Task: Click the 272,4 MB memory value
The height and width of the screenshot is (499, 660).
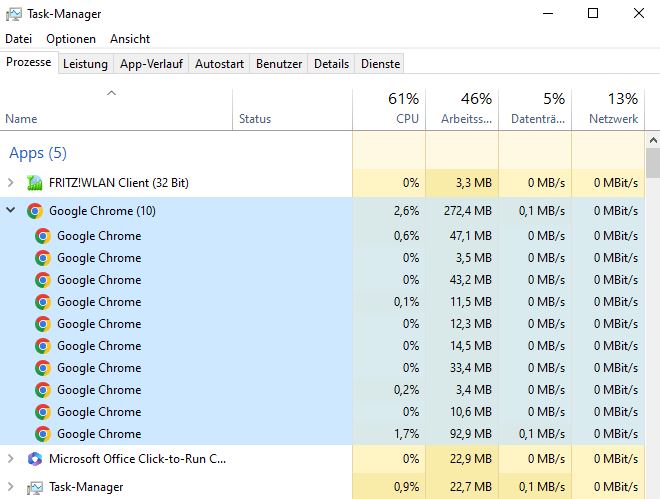Action: [468, 211]
